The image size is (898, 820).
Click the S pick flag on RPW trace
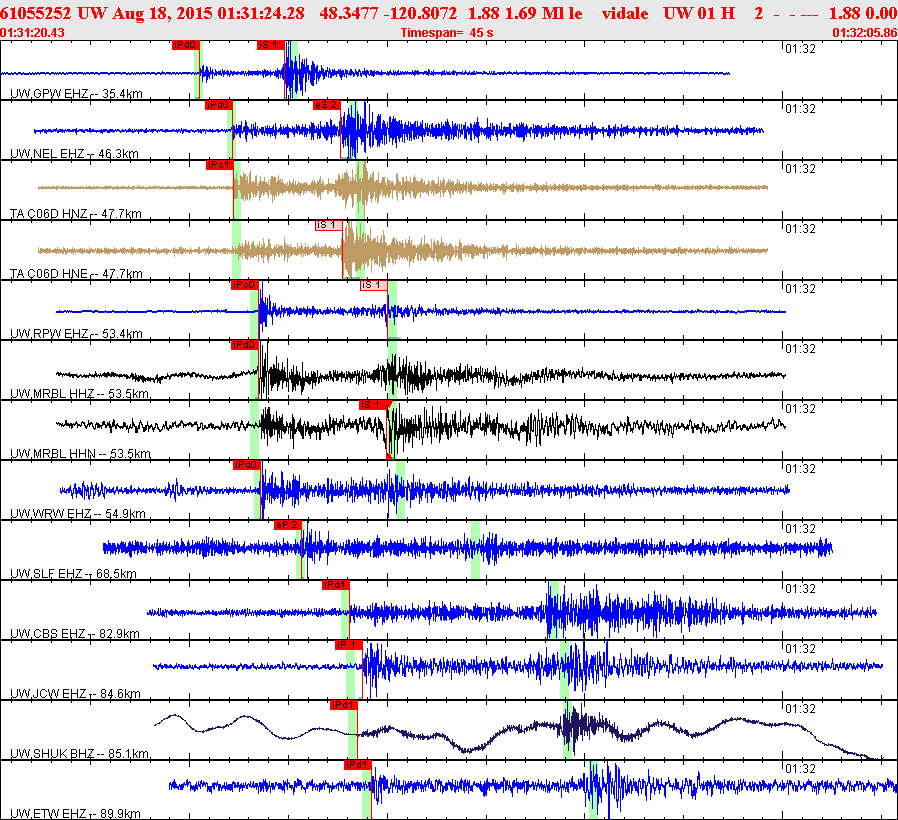[x=373, y=285]
